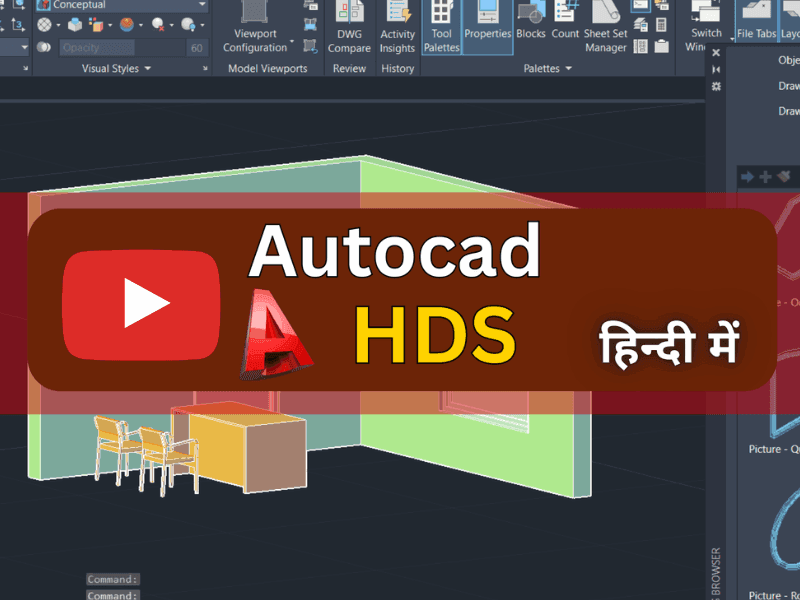Expand the face-colors dropdown arrow
The image size is (800, 600).
click(x=110, y=25)
